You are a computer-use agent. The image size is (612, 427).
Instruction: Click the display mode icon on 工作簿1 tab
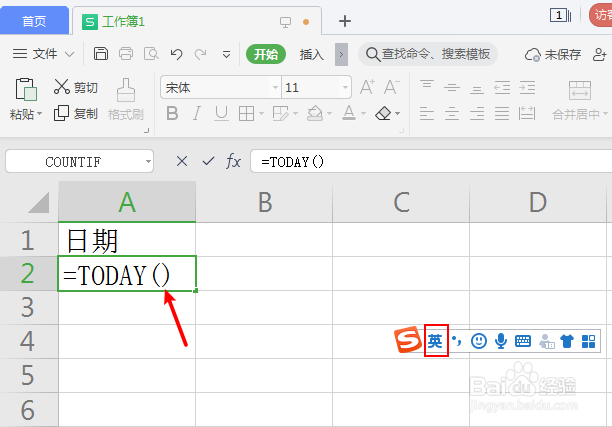[285, 22]
